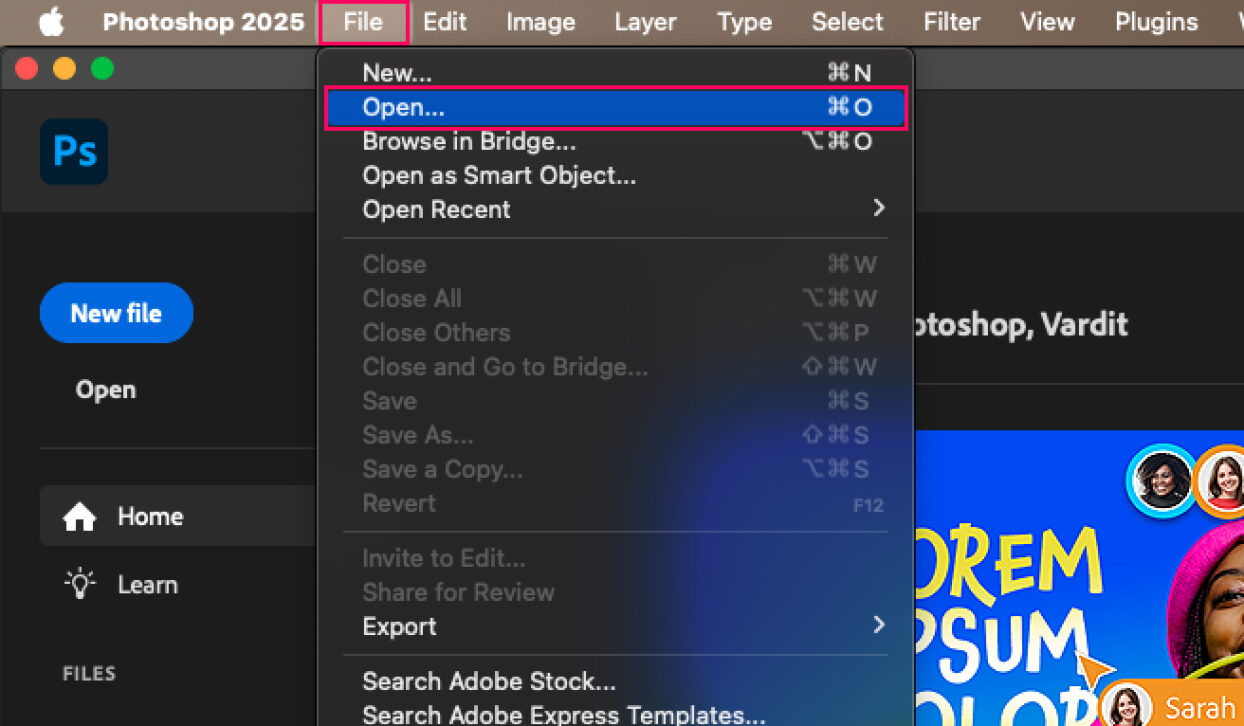Click the orange cursor pointer on the template
The height and width of the screenshot is (726, 1244).
(x=1097, y=667)
